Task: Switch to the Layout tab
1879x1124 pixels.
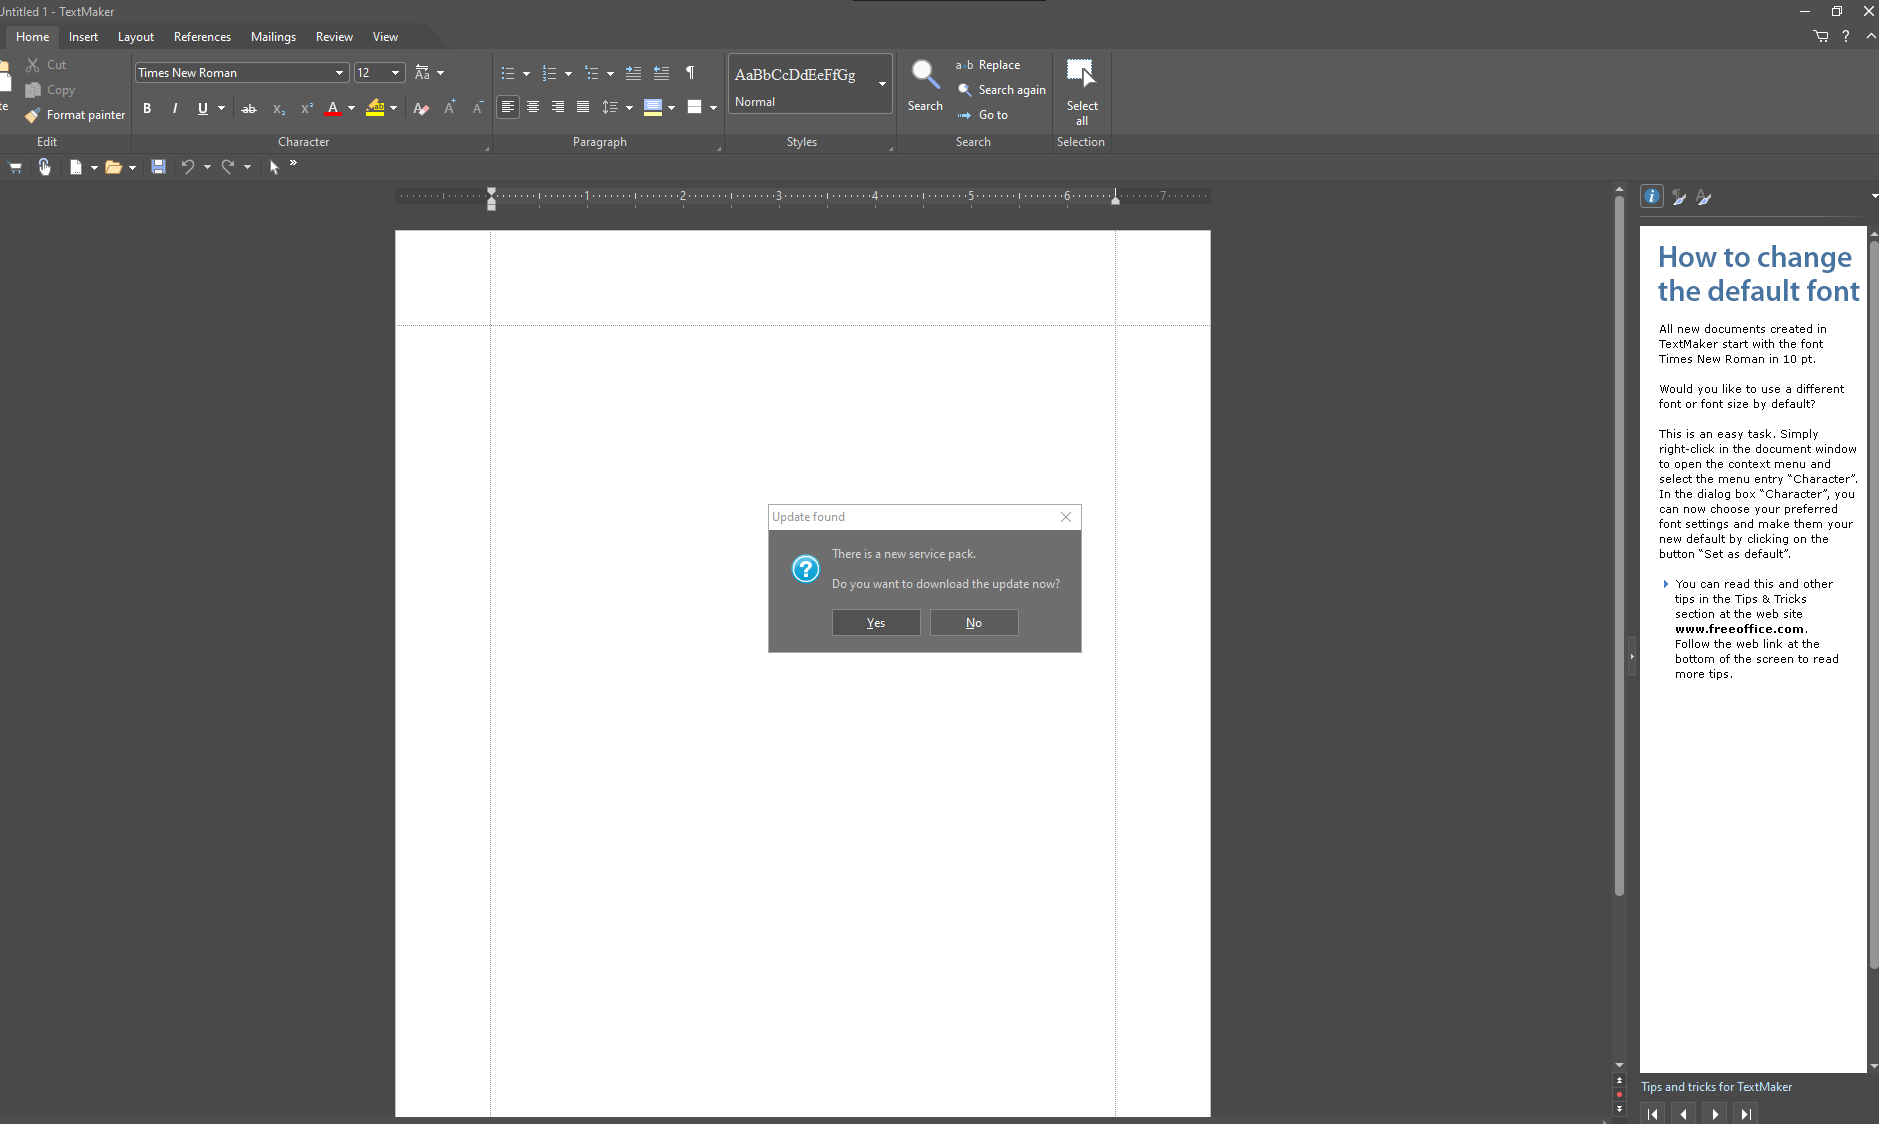Action: pyautogui.click(x=136, y=37)
